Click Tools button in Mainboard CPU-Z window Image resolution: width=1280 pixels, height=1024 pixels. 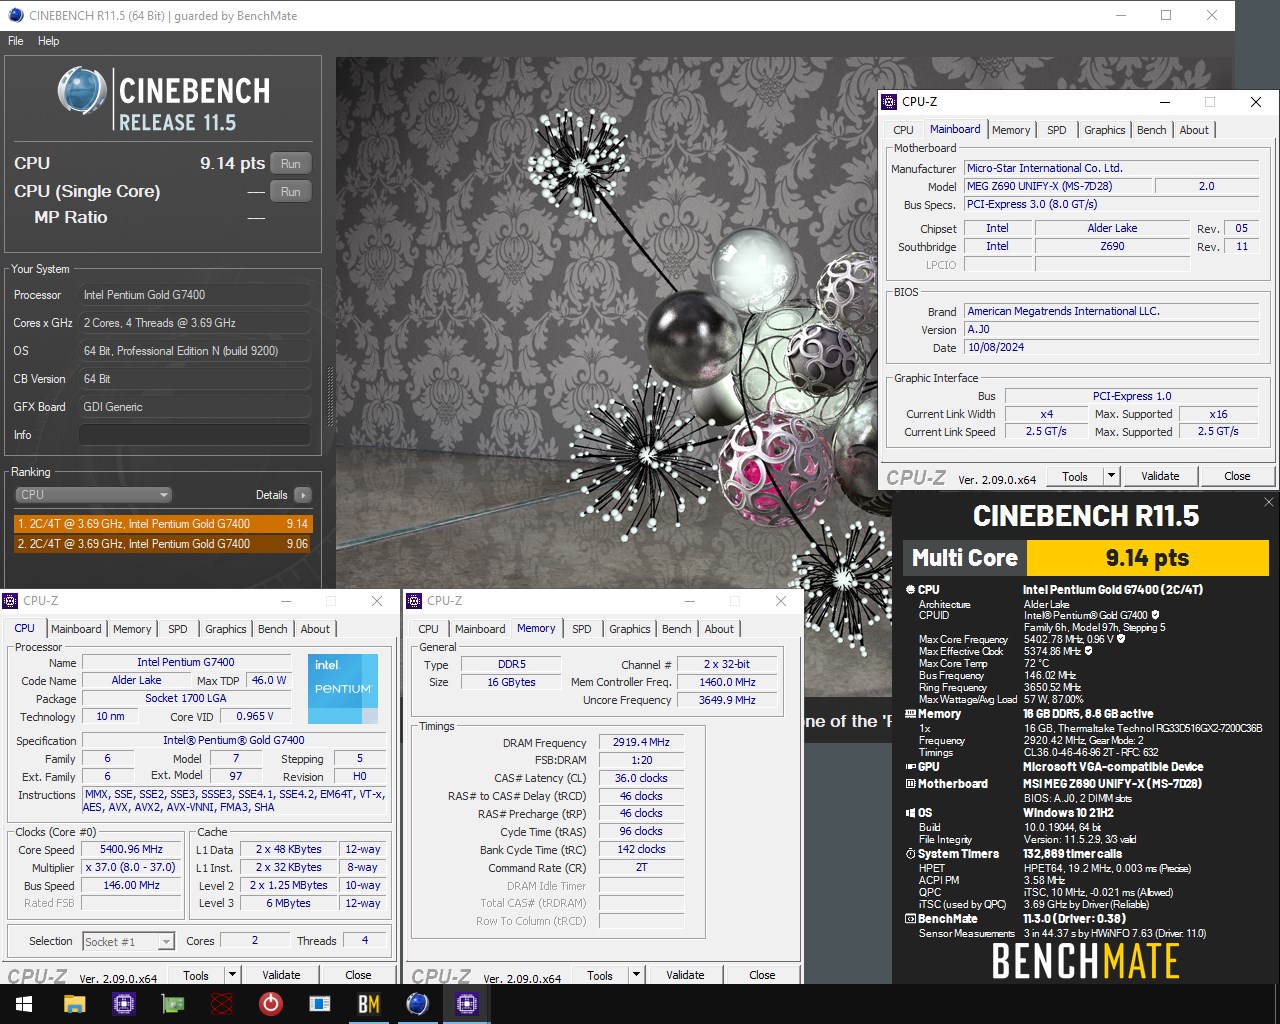[x=1075, y=476]
